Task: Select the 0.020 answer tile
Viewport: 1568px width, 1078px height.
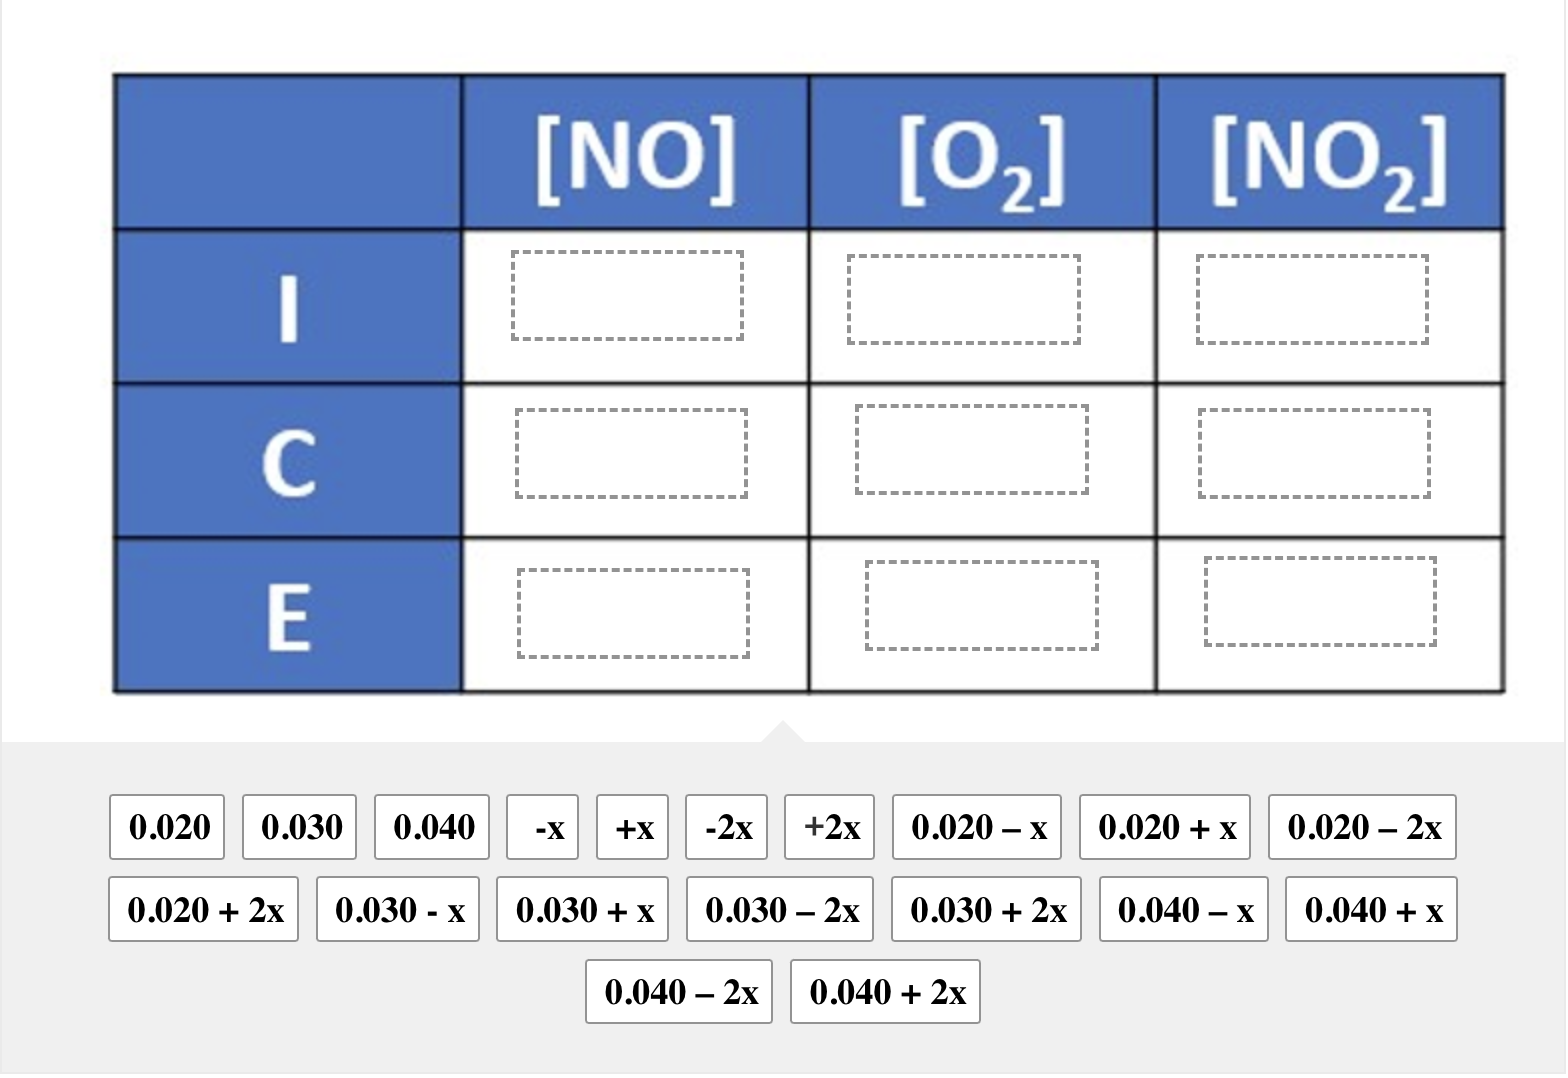Action: 166,827
